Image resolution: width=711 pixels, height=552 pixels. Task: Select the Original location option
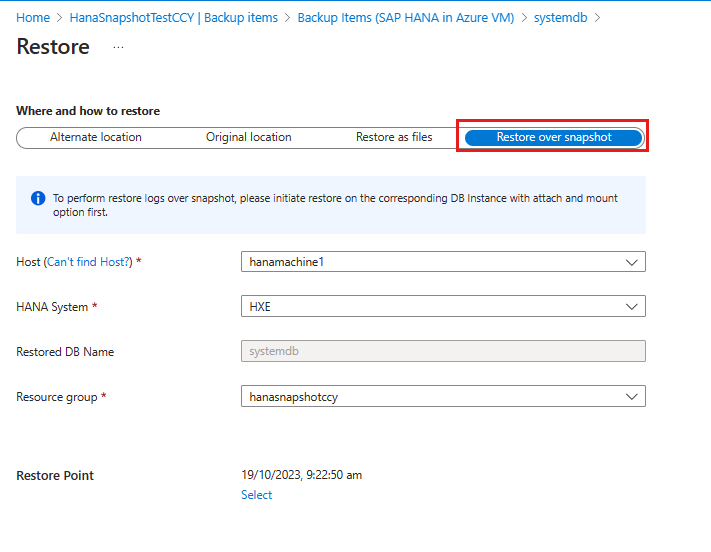pyautogui.click(x=248, y=137)
